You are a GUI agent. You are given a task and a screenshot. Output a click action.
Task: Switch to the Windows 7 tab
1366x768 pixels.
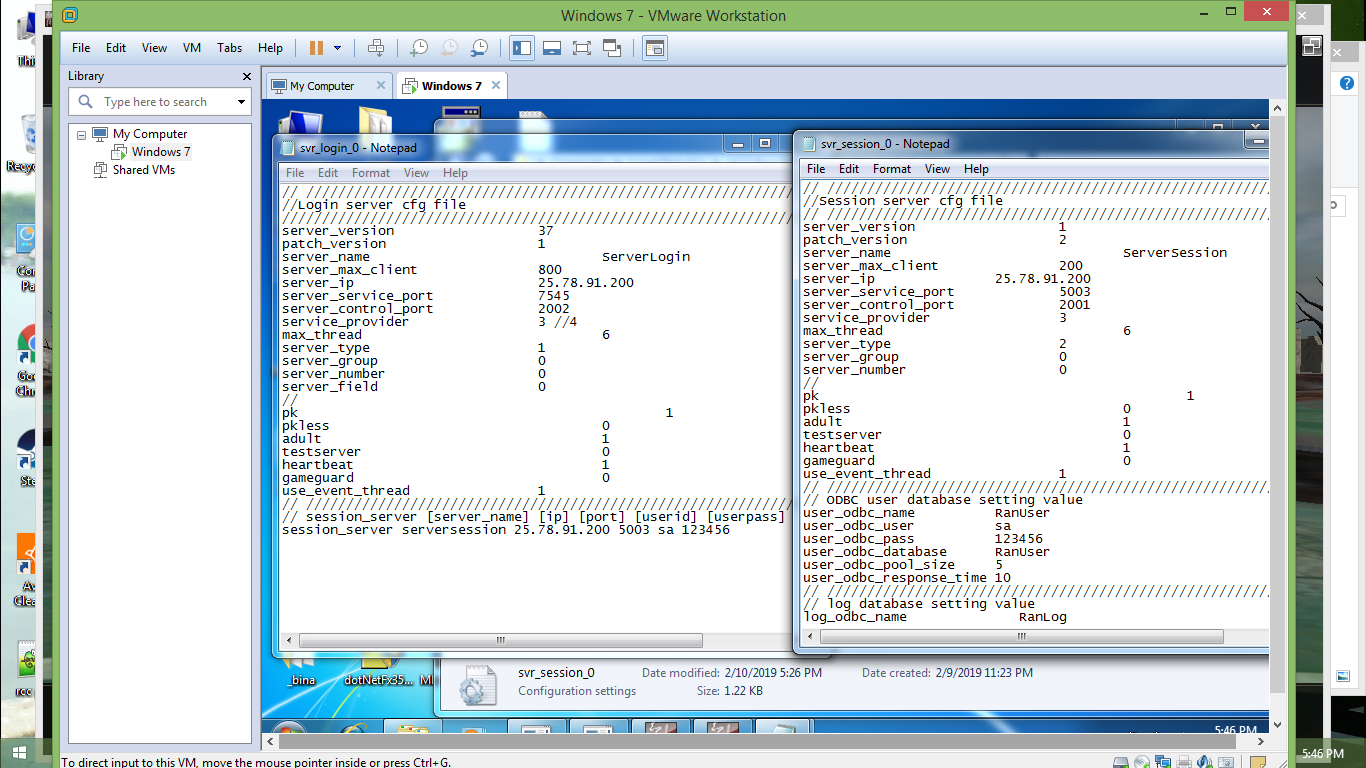click(x=451, y=86)
